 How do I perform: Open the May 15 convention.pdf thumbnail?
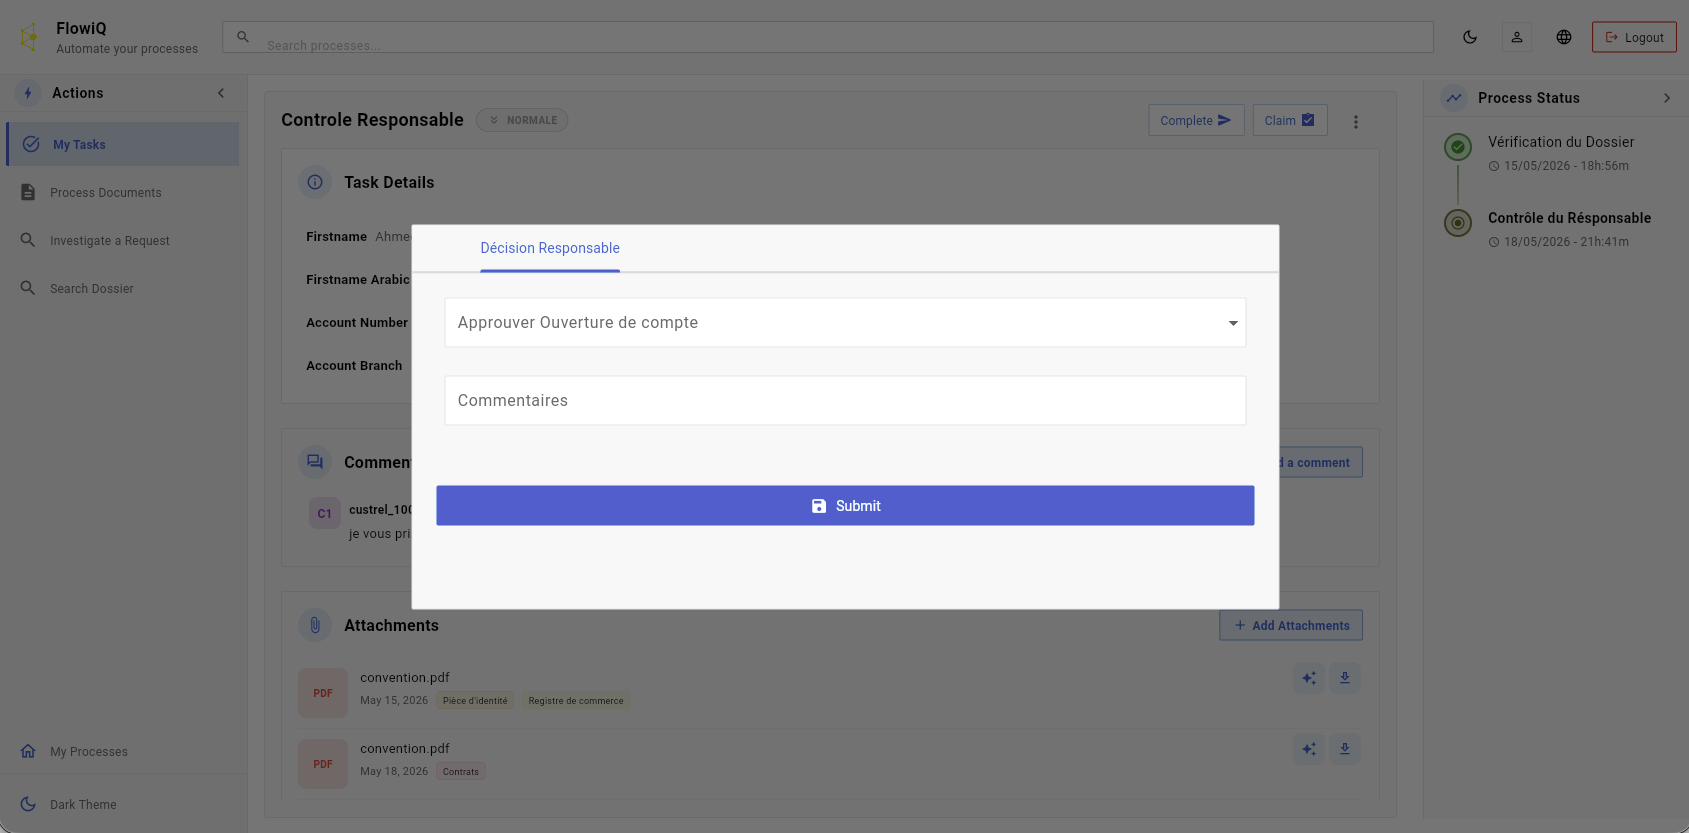(x=323, y=693)
